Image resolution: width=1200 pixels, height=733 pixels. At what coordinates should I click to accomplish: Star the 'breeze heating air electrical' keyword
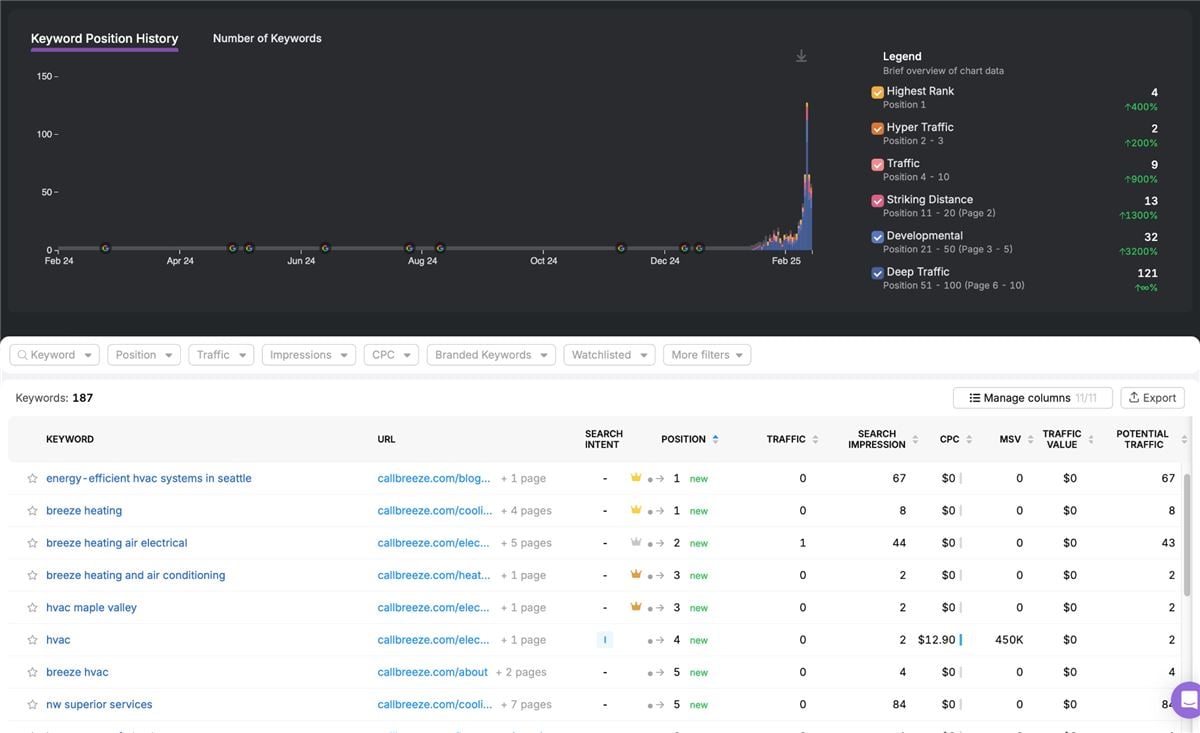32,543
